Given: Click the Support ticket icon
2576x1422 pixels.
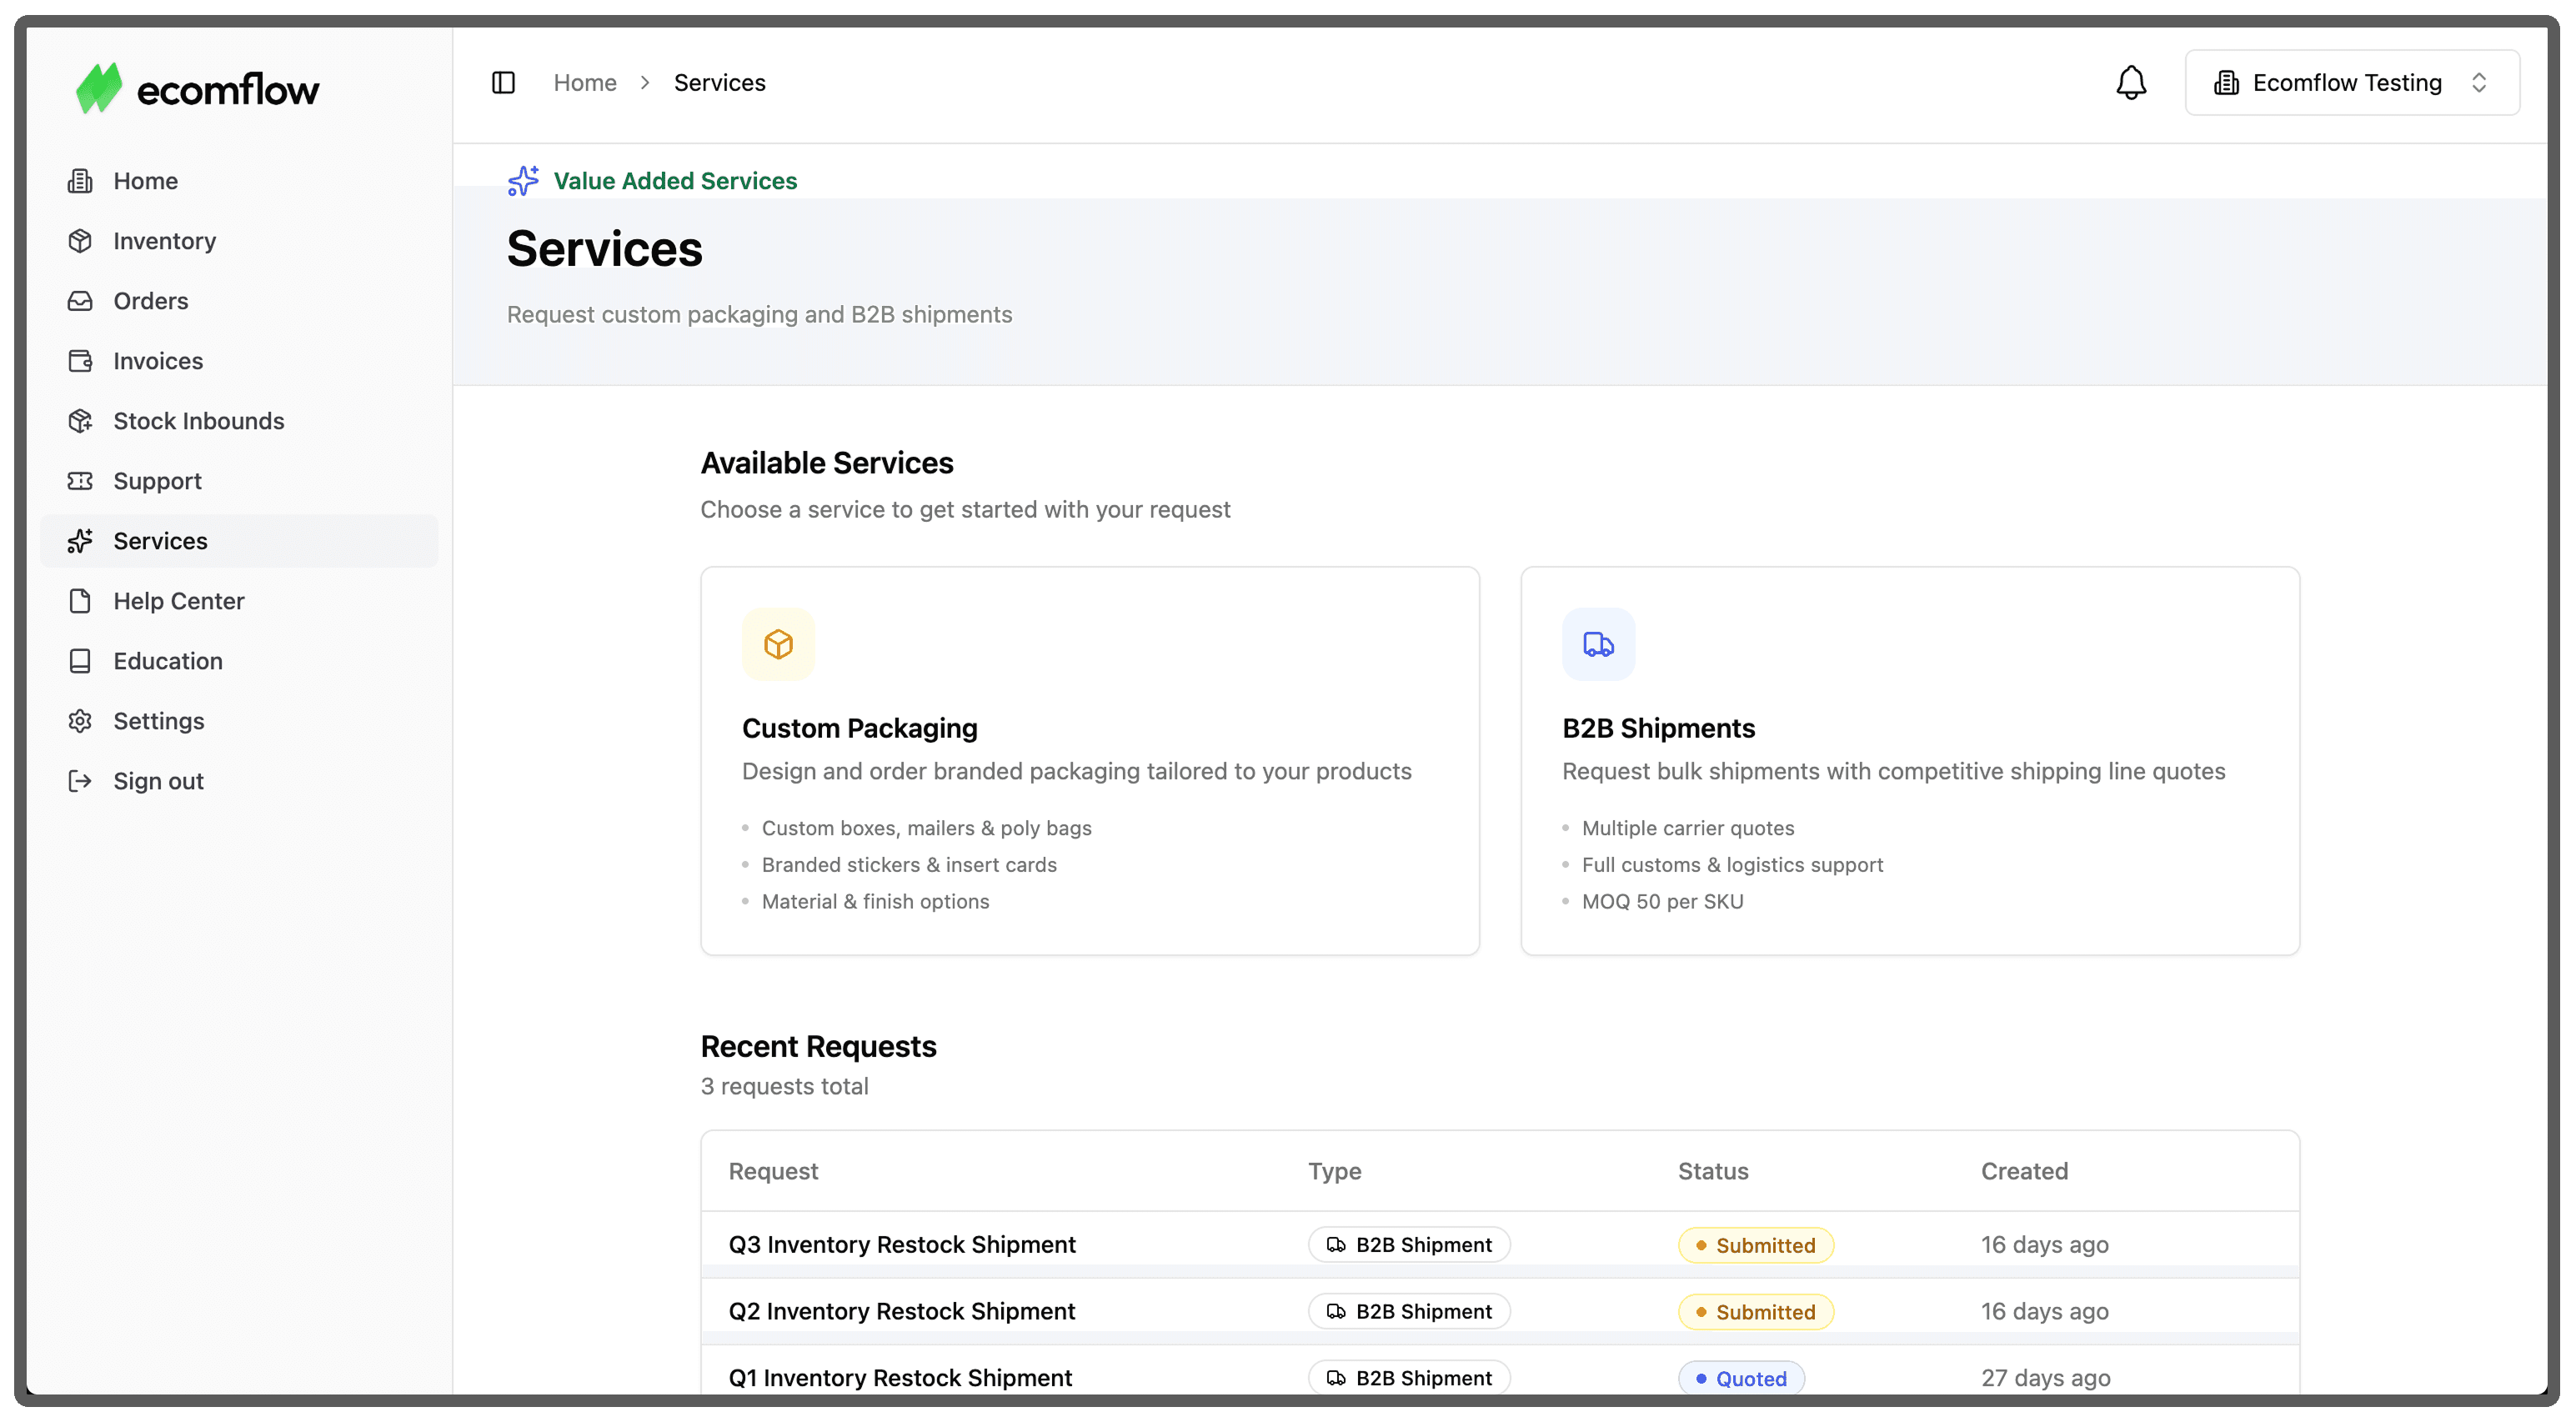Looking at the screenshot, I should tap(80, 481).
